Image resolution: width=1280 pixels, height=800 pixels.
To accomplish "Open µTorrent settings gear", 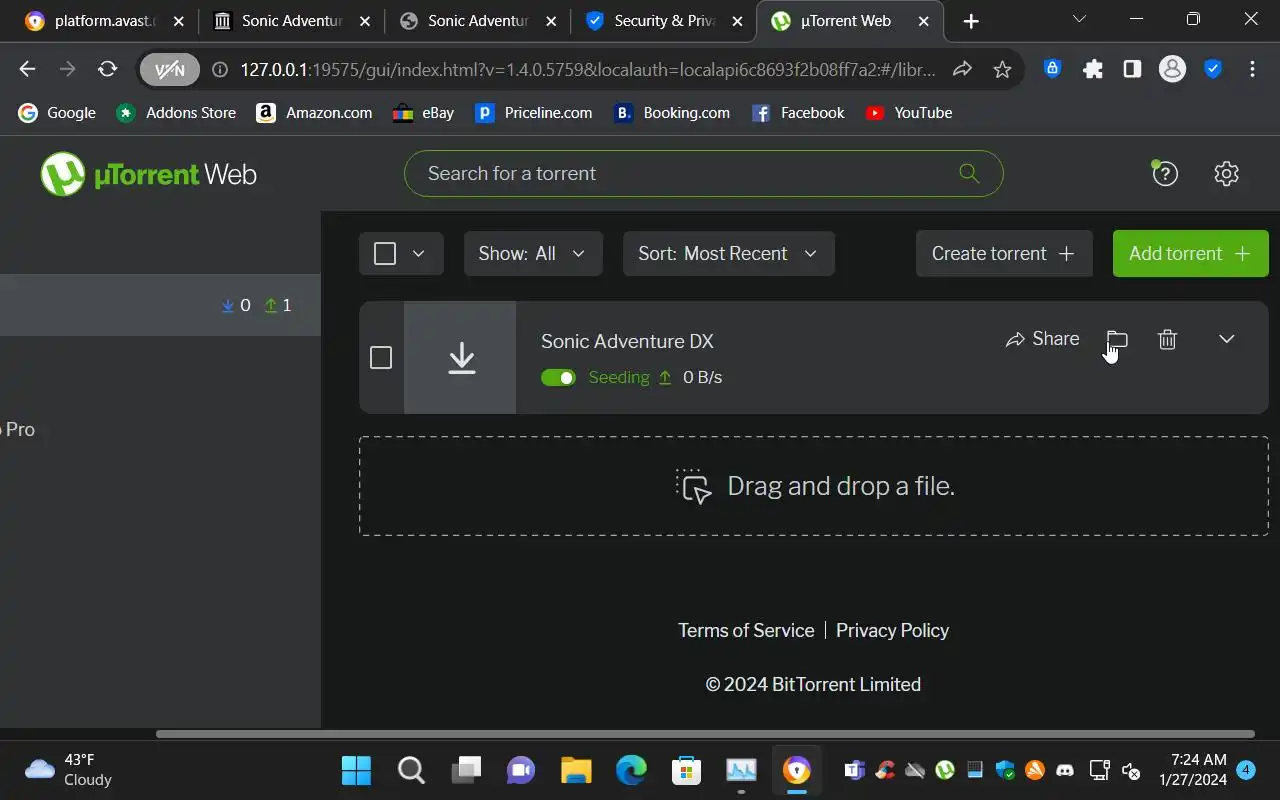I will pos(1226,173).
